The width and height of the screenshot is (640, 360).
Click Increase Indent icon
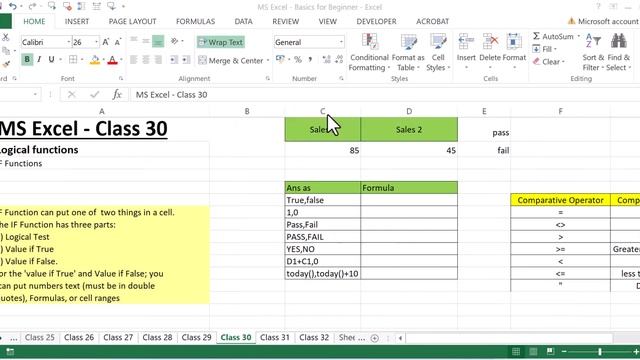[x=186, y=60]
